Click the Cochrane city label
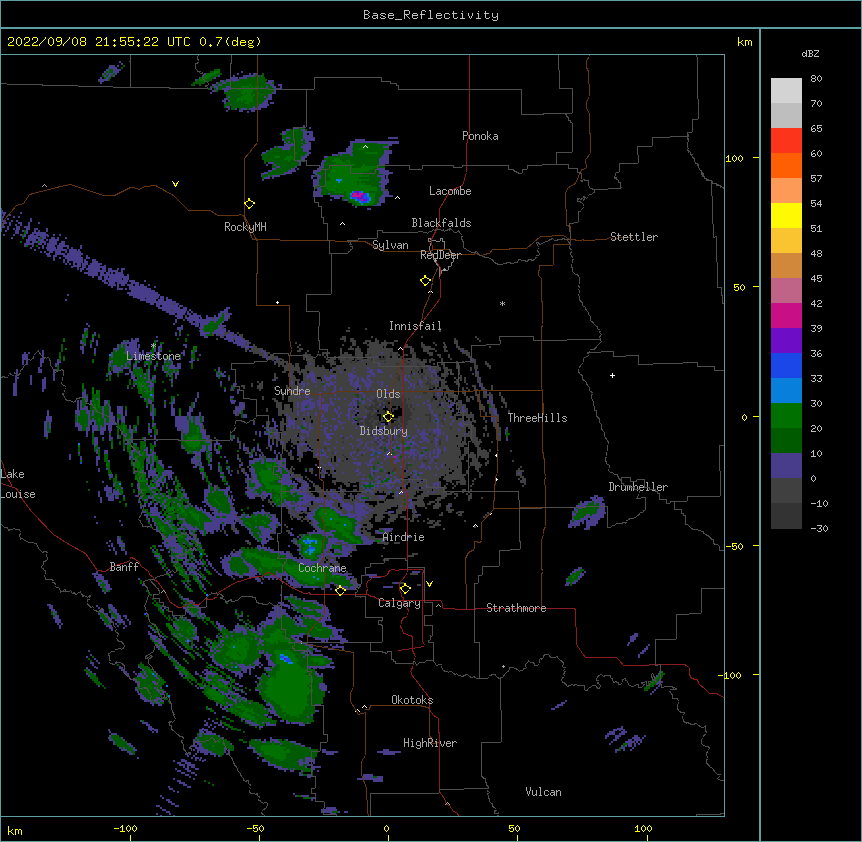 (x=322, y=568)
